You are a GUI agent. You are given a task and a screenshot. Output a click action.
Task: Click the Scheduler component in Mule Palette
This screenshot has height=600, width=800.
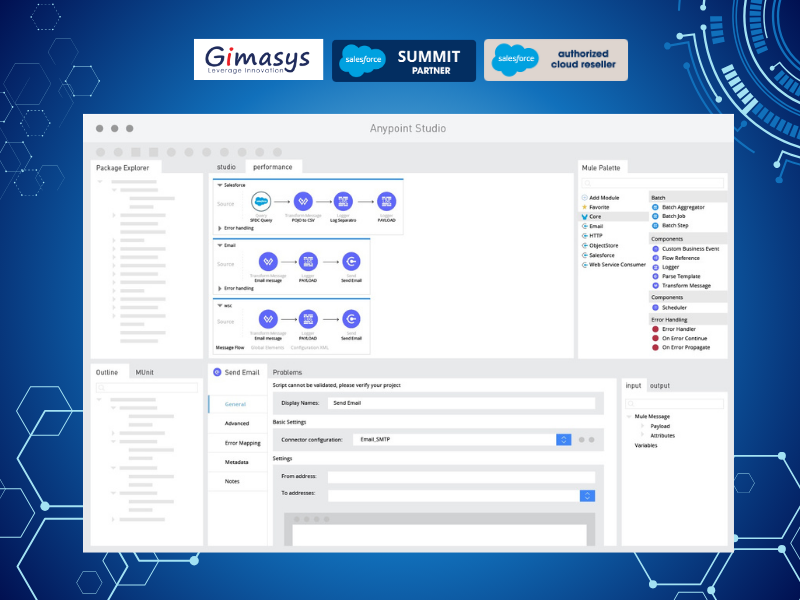pyautogui.click(x=674, y=307)
